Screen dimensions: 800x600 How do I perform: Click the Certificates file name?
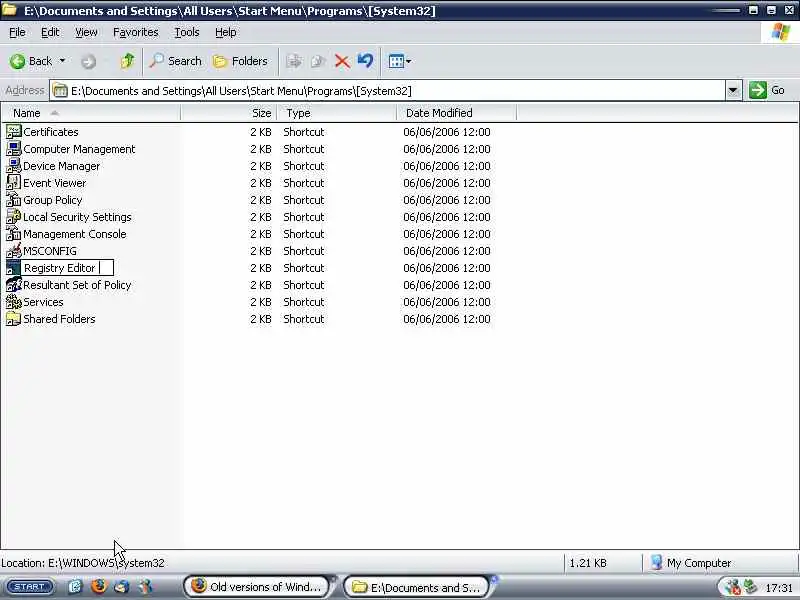pyautogui.click(x=51, y=132)
